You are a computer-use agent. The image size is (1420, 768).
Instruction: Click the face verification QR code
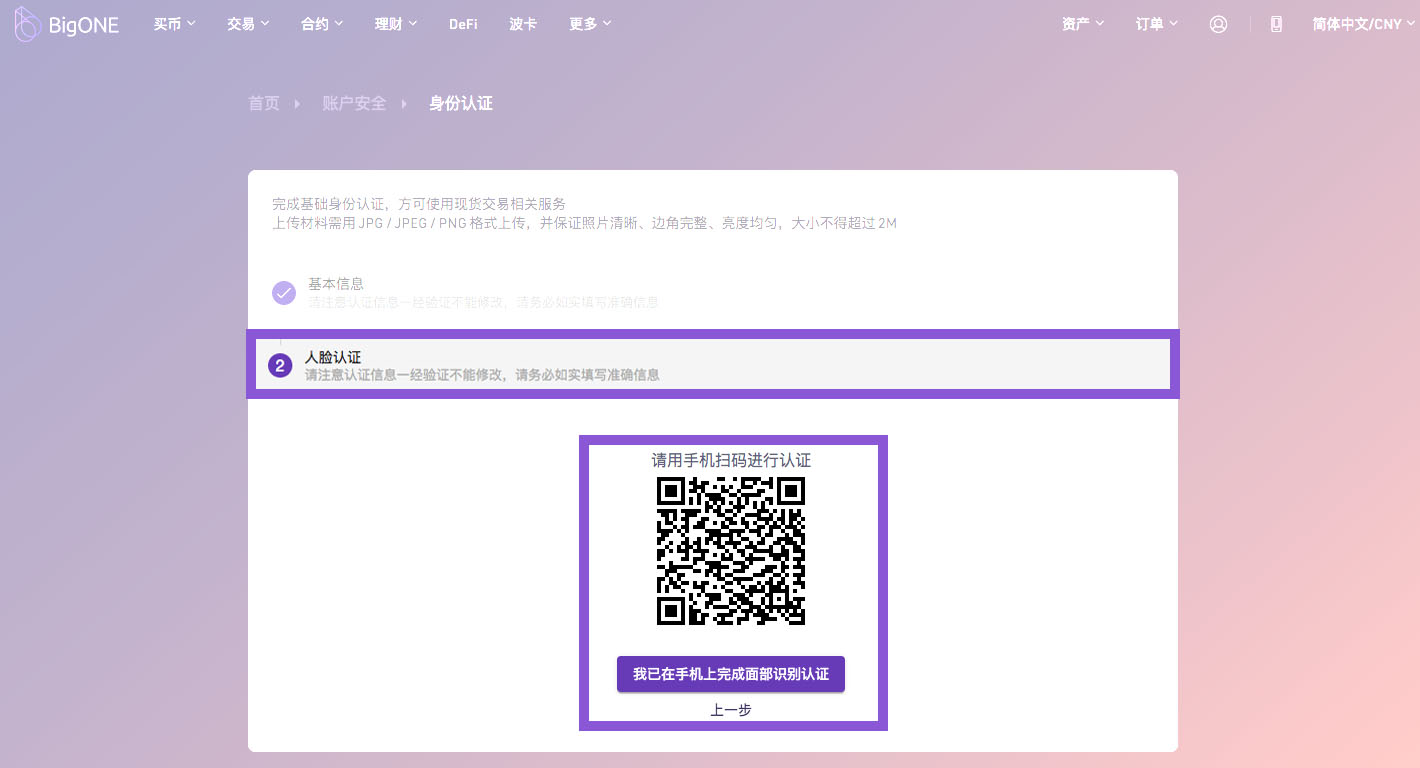pyautogui.click(x=731, y=551)
